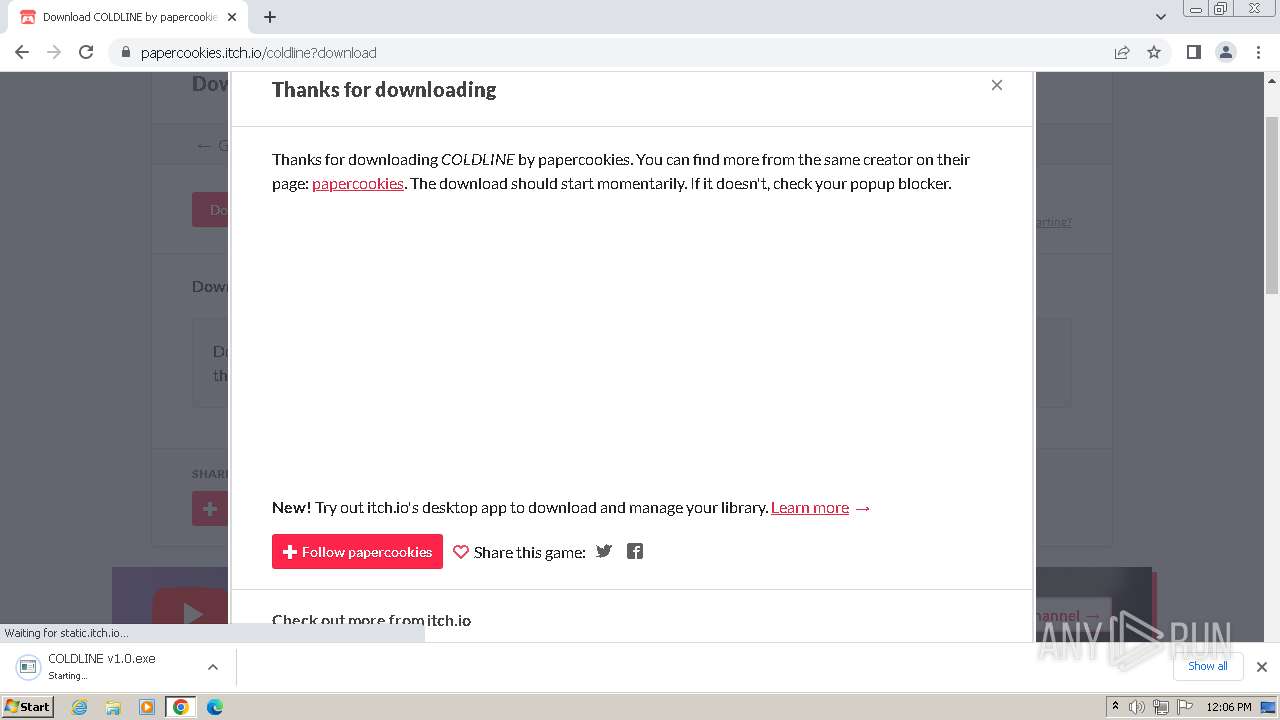Show hidden system tray icons
The image size is (1280, 720).
click(x=1115, y=707)
